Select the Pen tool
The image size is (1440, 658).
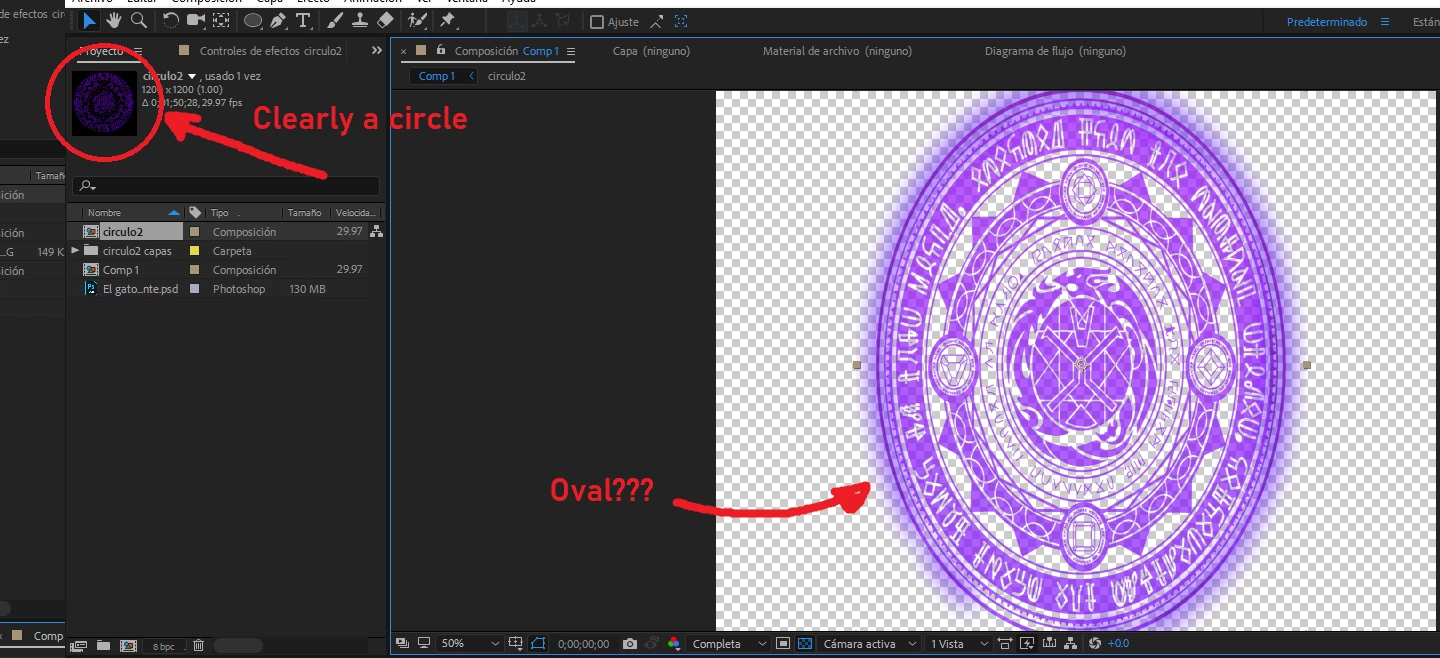pyautogui.click(x=278, y=20)
